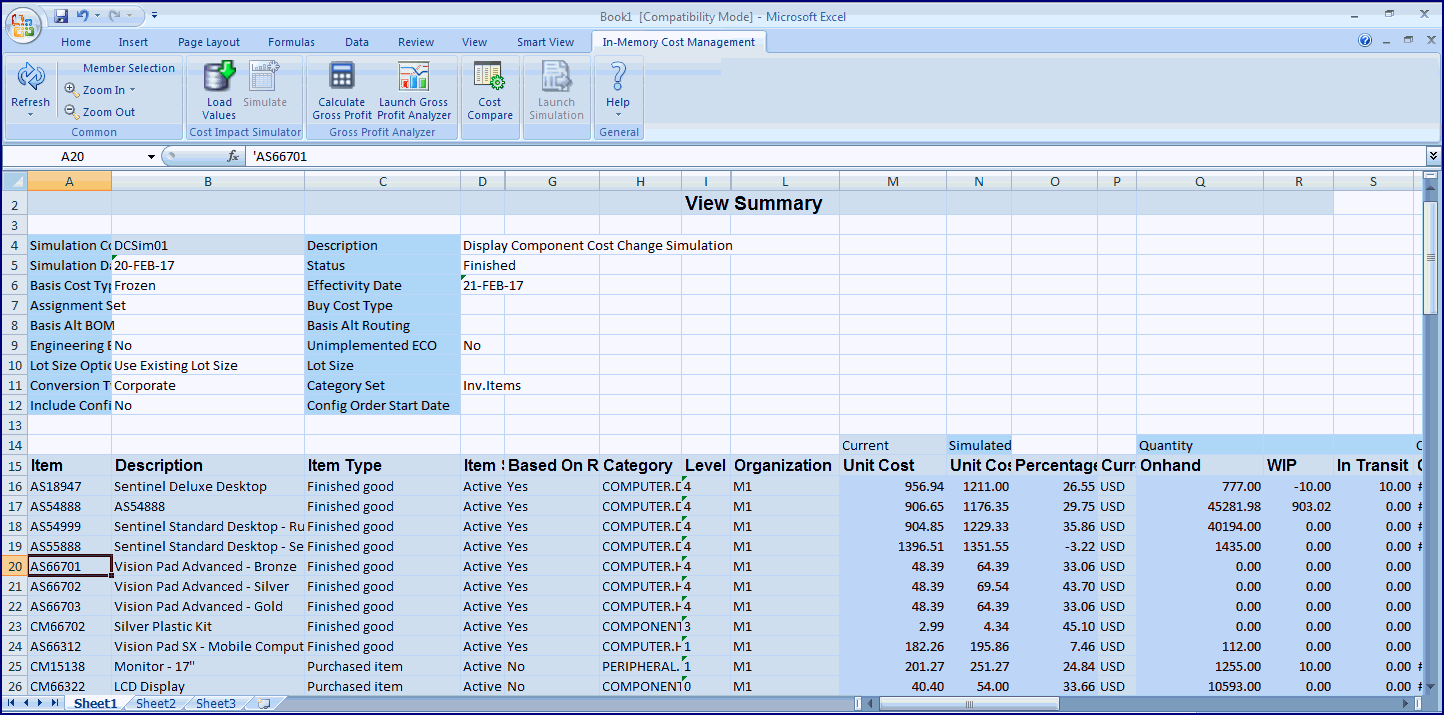Click the Undo icon in the title bar
This screenshot has width=1444, height=715.
tap(83, 16)
